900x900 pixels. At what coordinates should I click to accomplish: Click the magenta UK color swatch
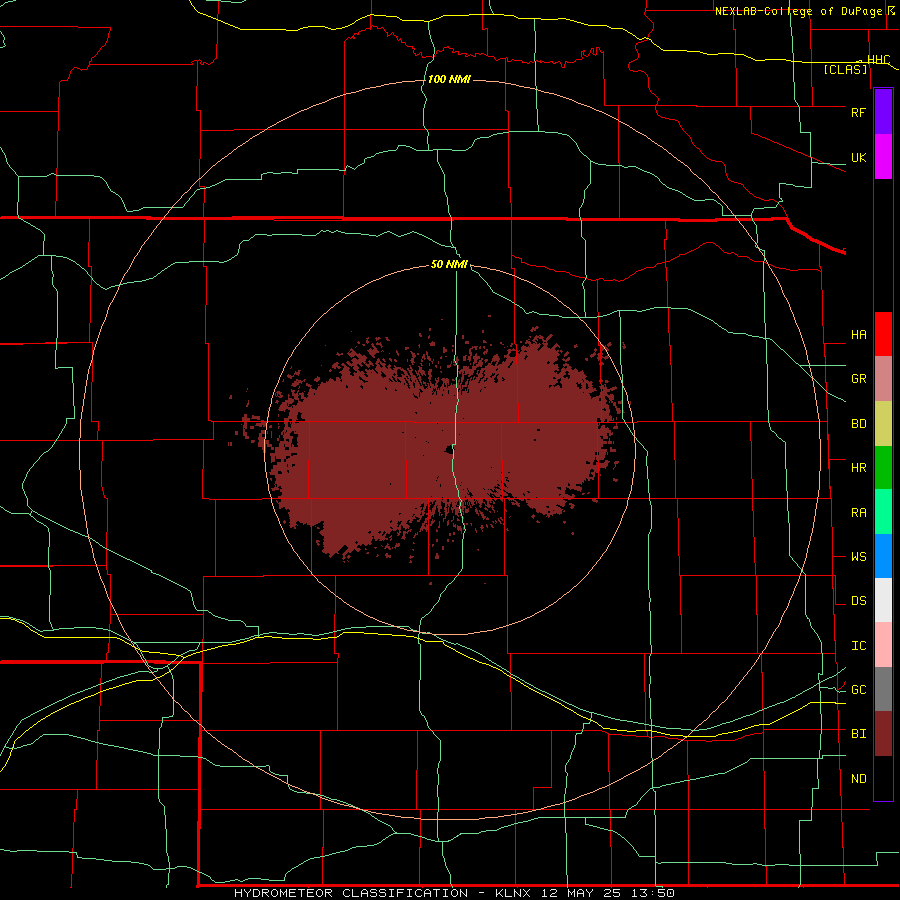click(883, 157)
